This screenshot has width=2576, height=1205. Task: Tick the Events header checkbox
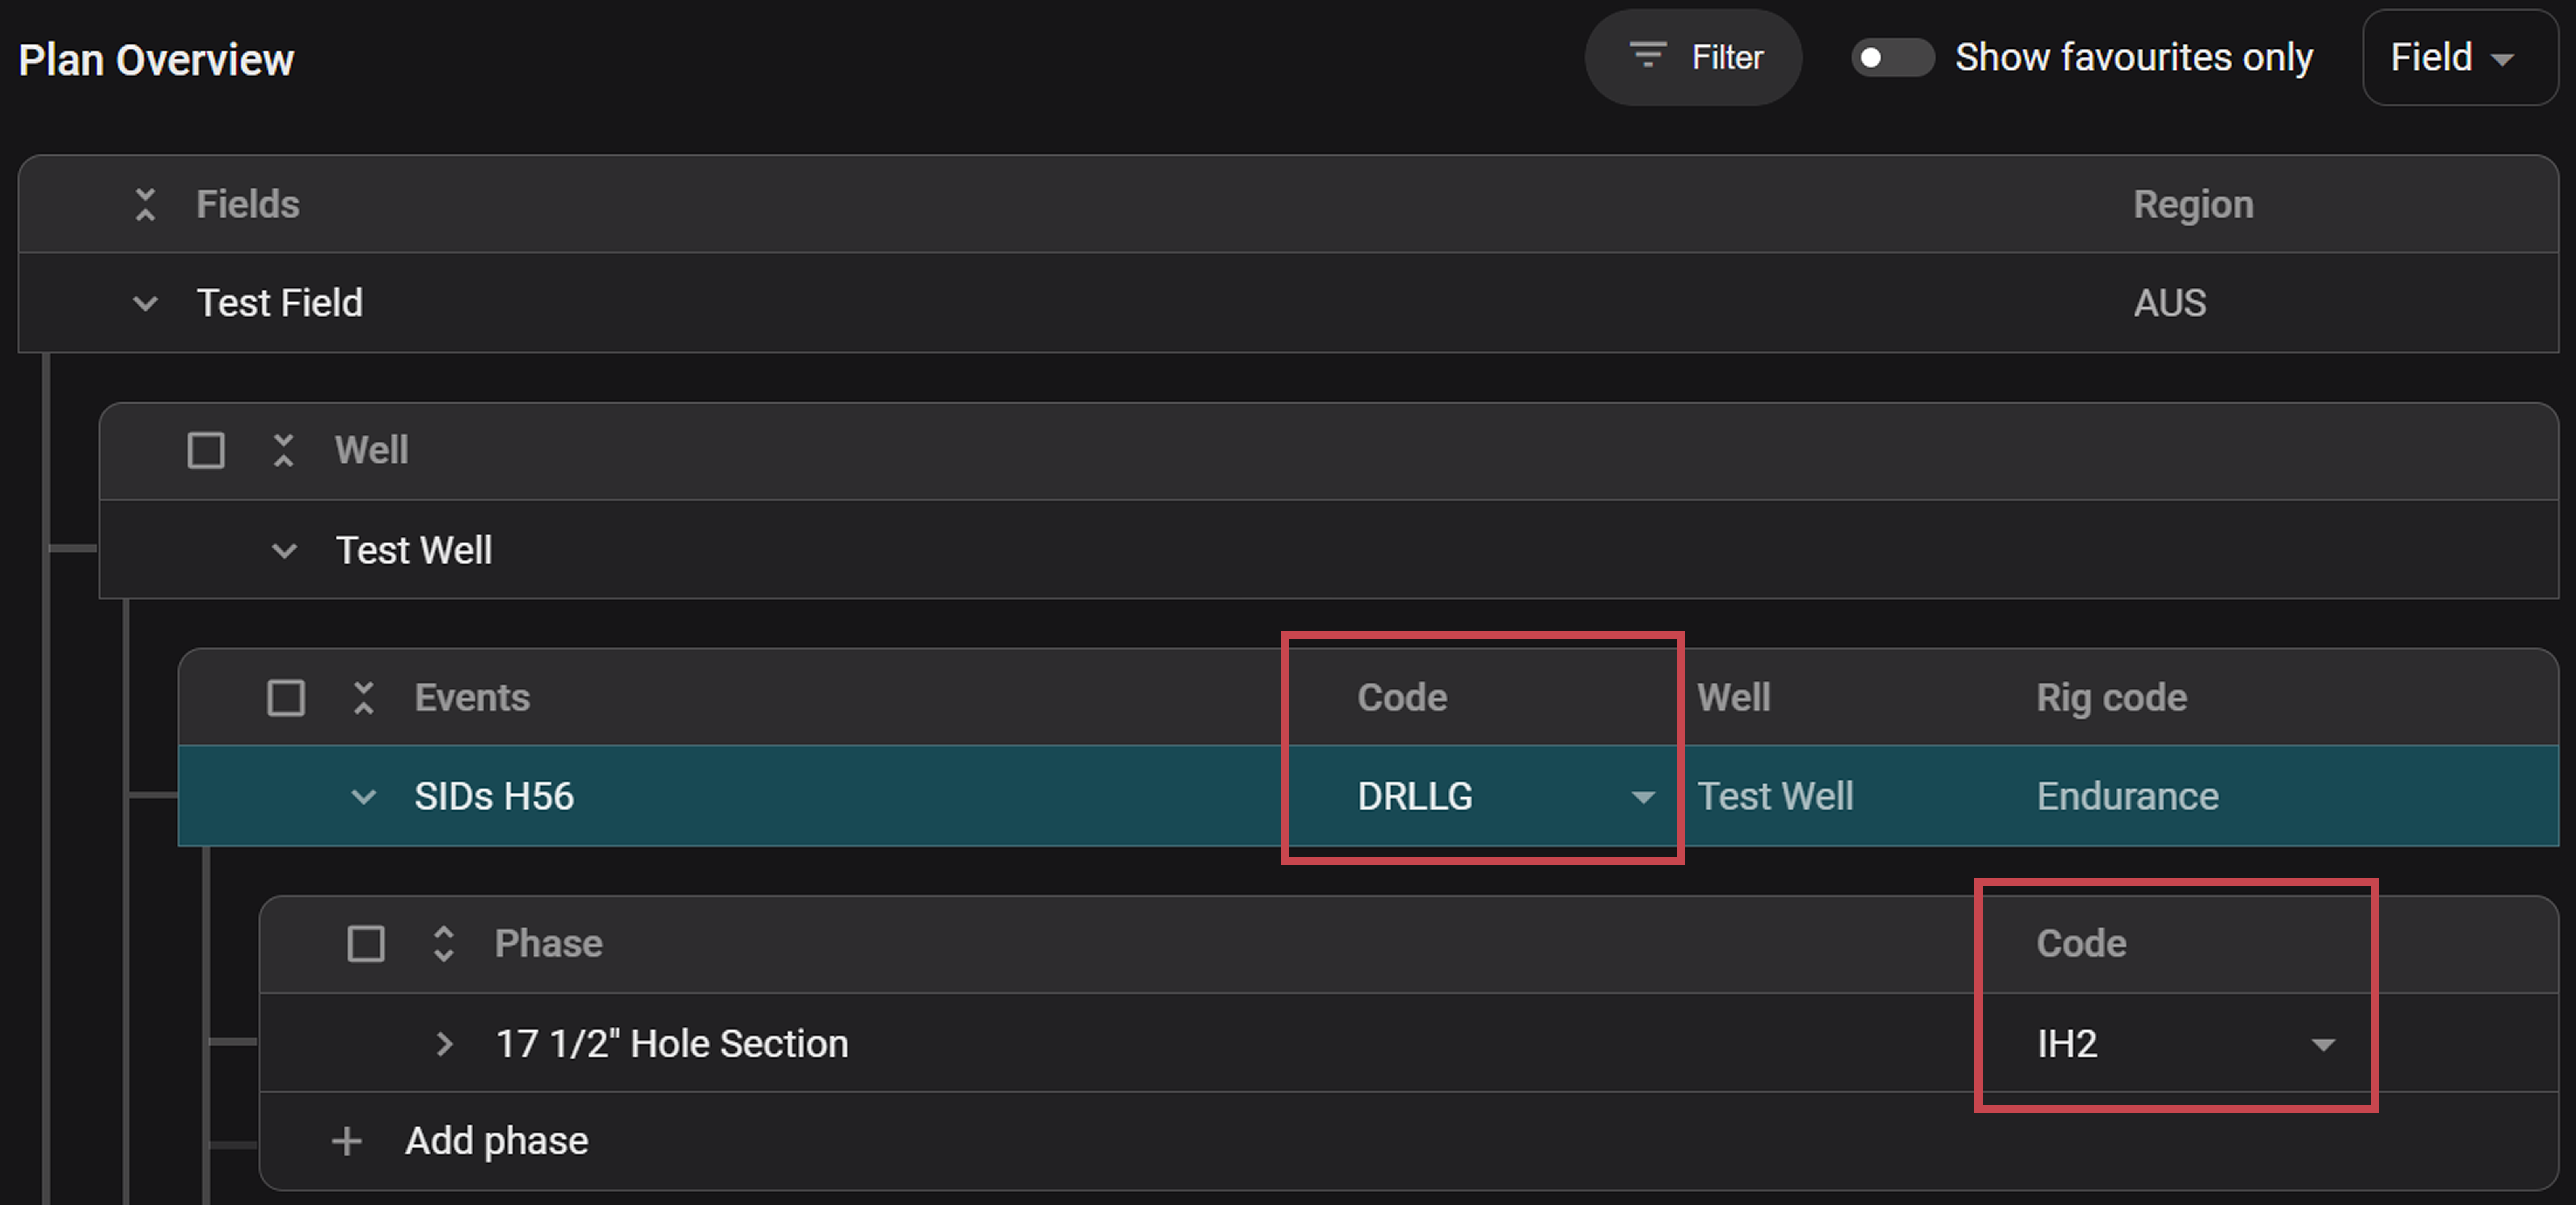tap(286, 697)
